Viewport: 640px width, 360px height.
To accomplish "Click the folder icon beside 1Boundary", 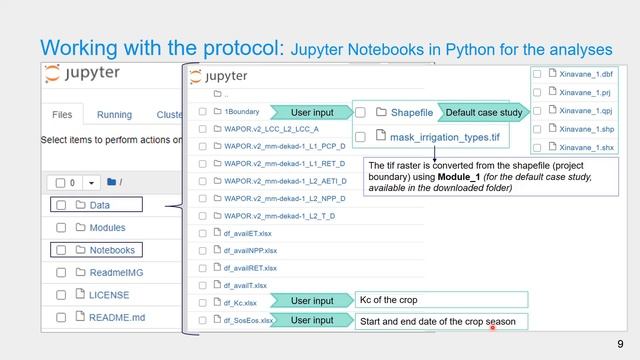I will tap(218, 111).
